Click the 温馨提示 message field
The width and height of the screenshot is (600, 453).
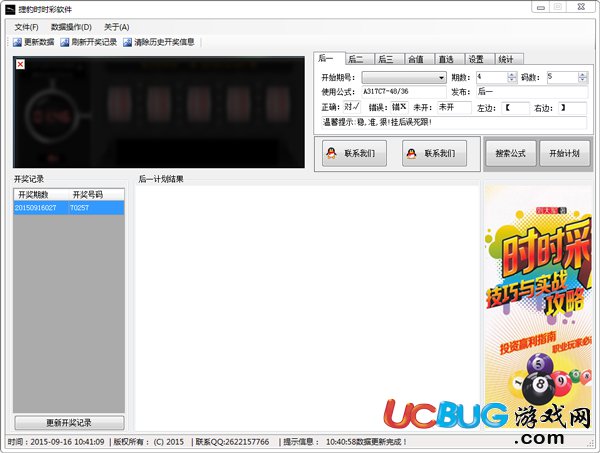click(x=454, y=123)
